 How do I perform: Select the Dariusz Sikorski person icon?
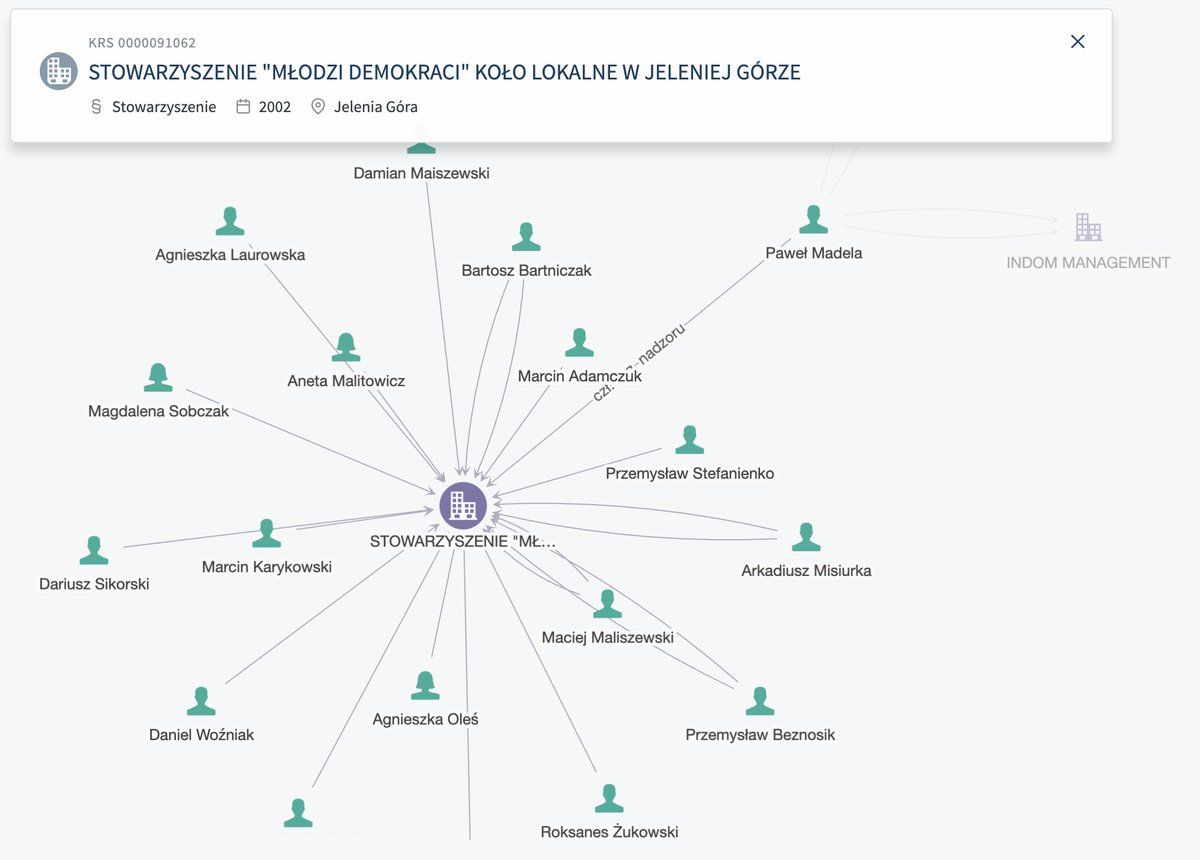click(x=94, y=550)
